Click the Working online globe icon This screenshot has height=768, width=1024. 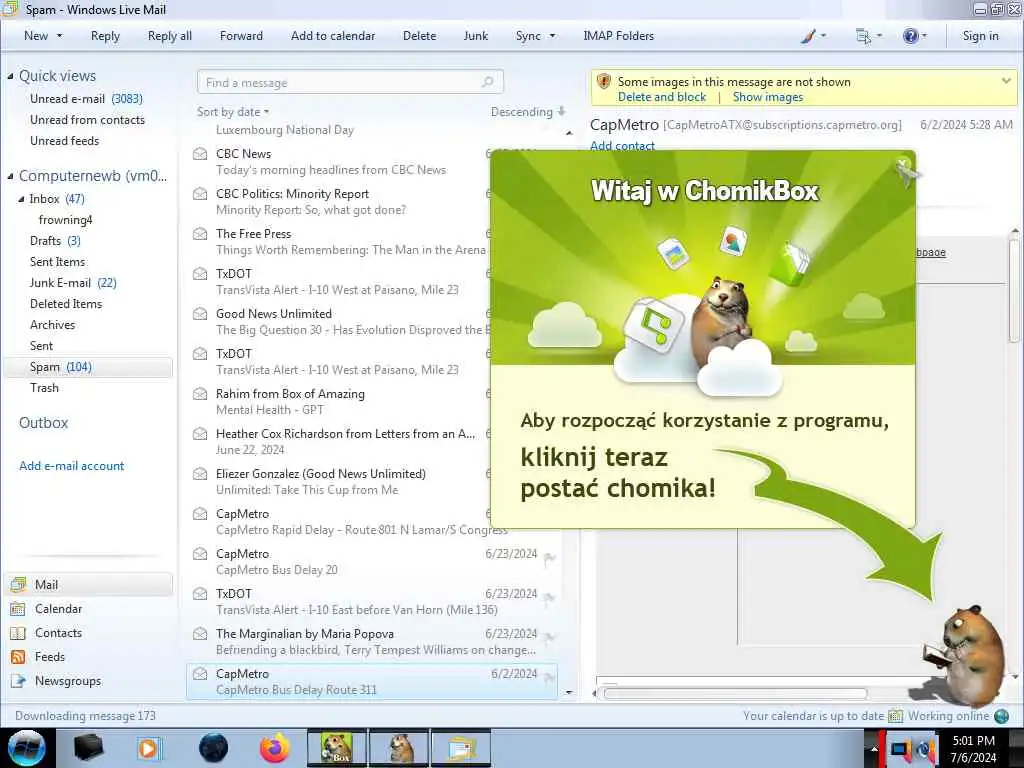click(x=1002, y=716)
